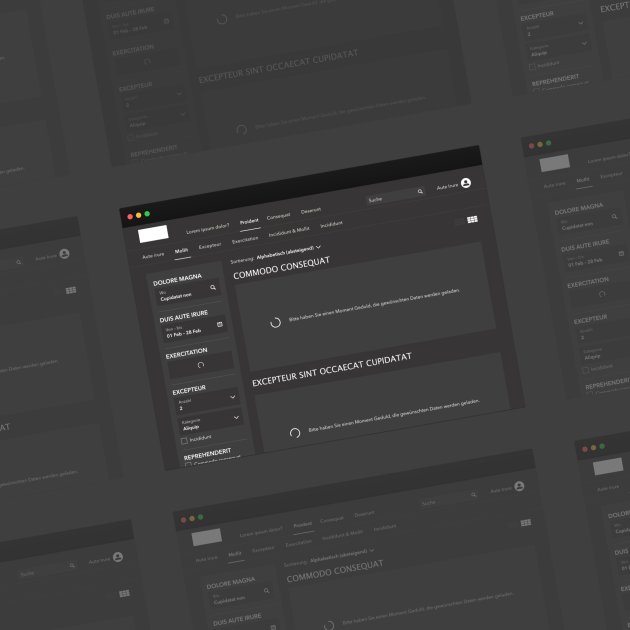This screenshot has width=630, height=630.
Task: Tick the Incididunt checkbox in the front window
Action: [184, 441]
